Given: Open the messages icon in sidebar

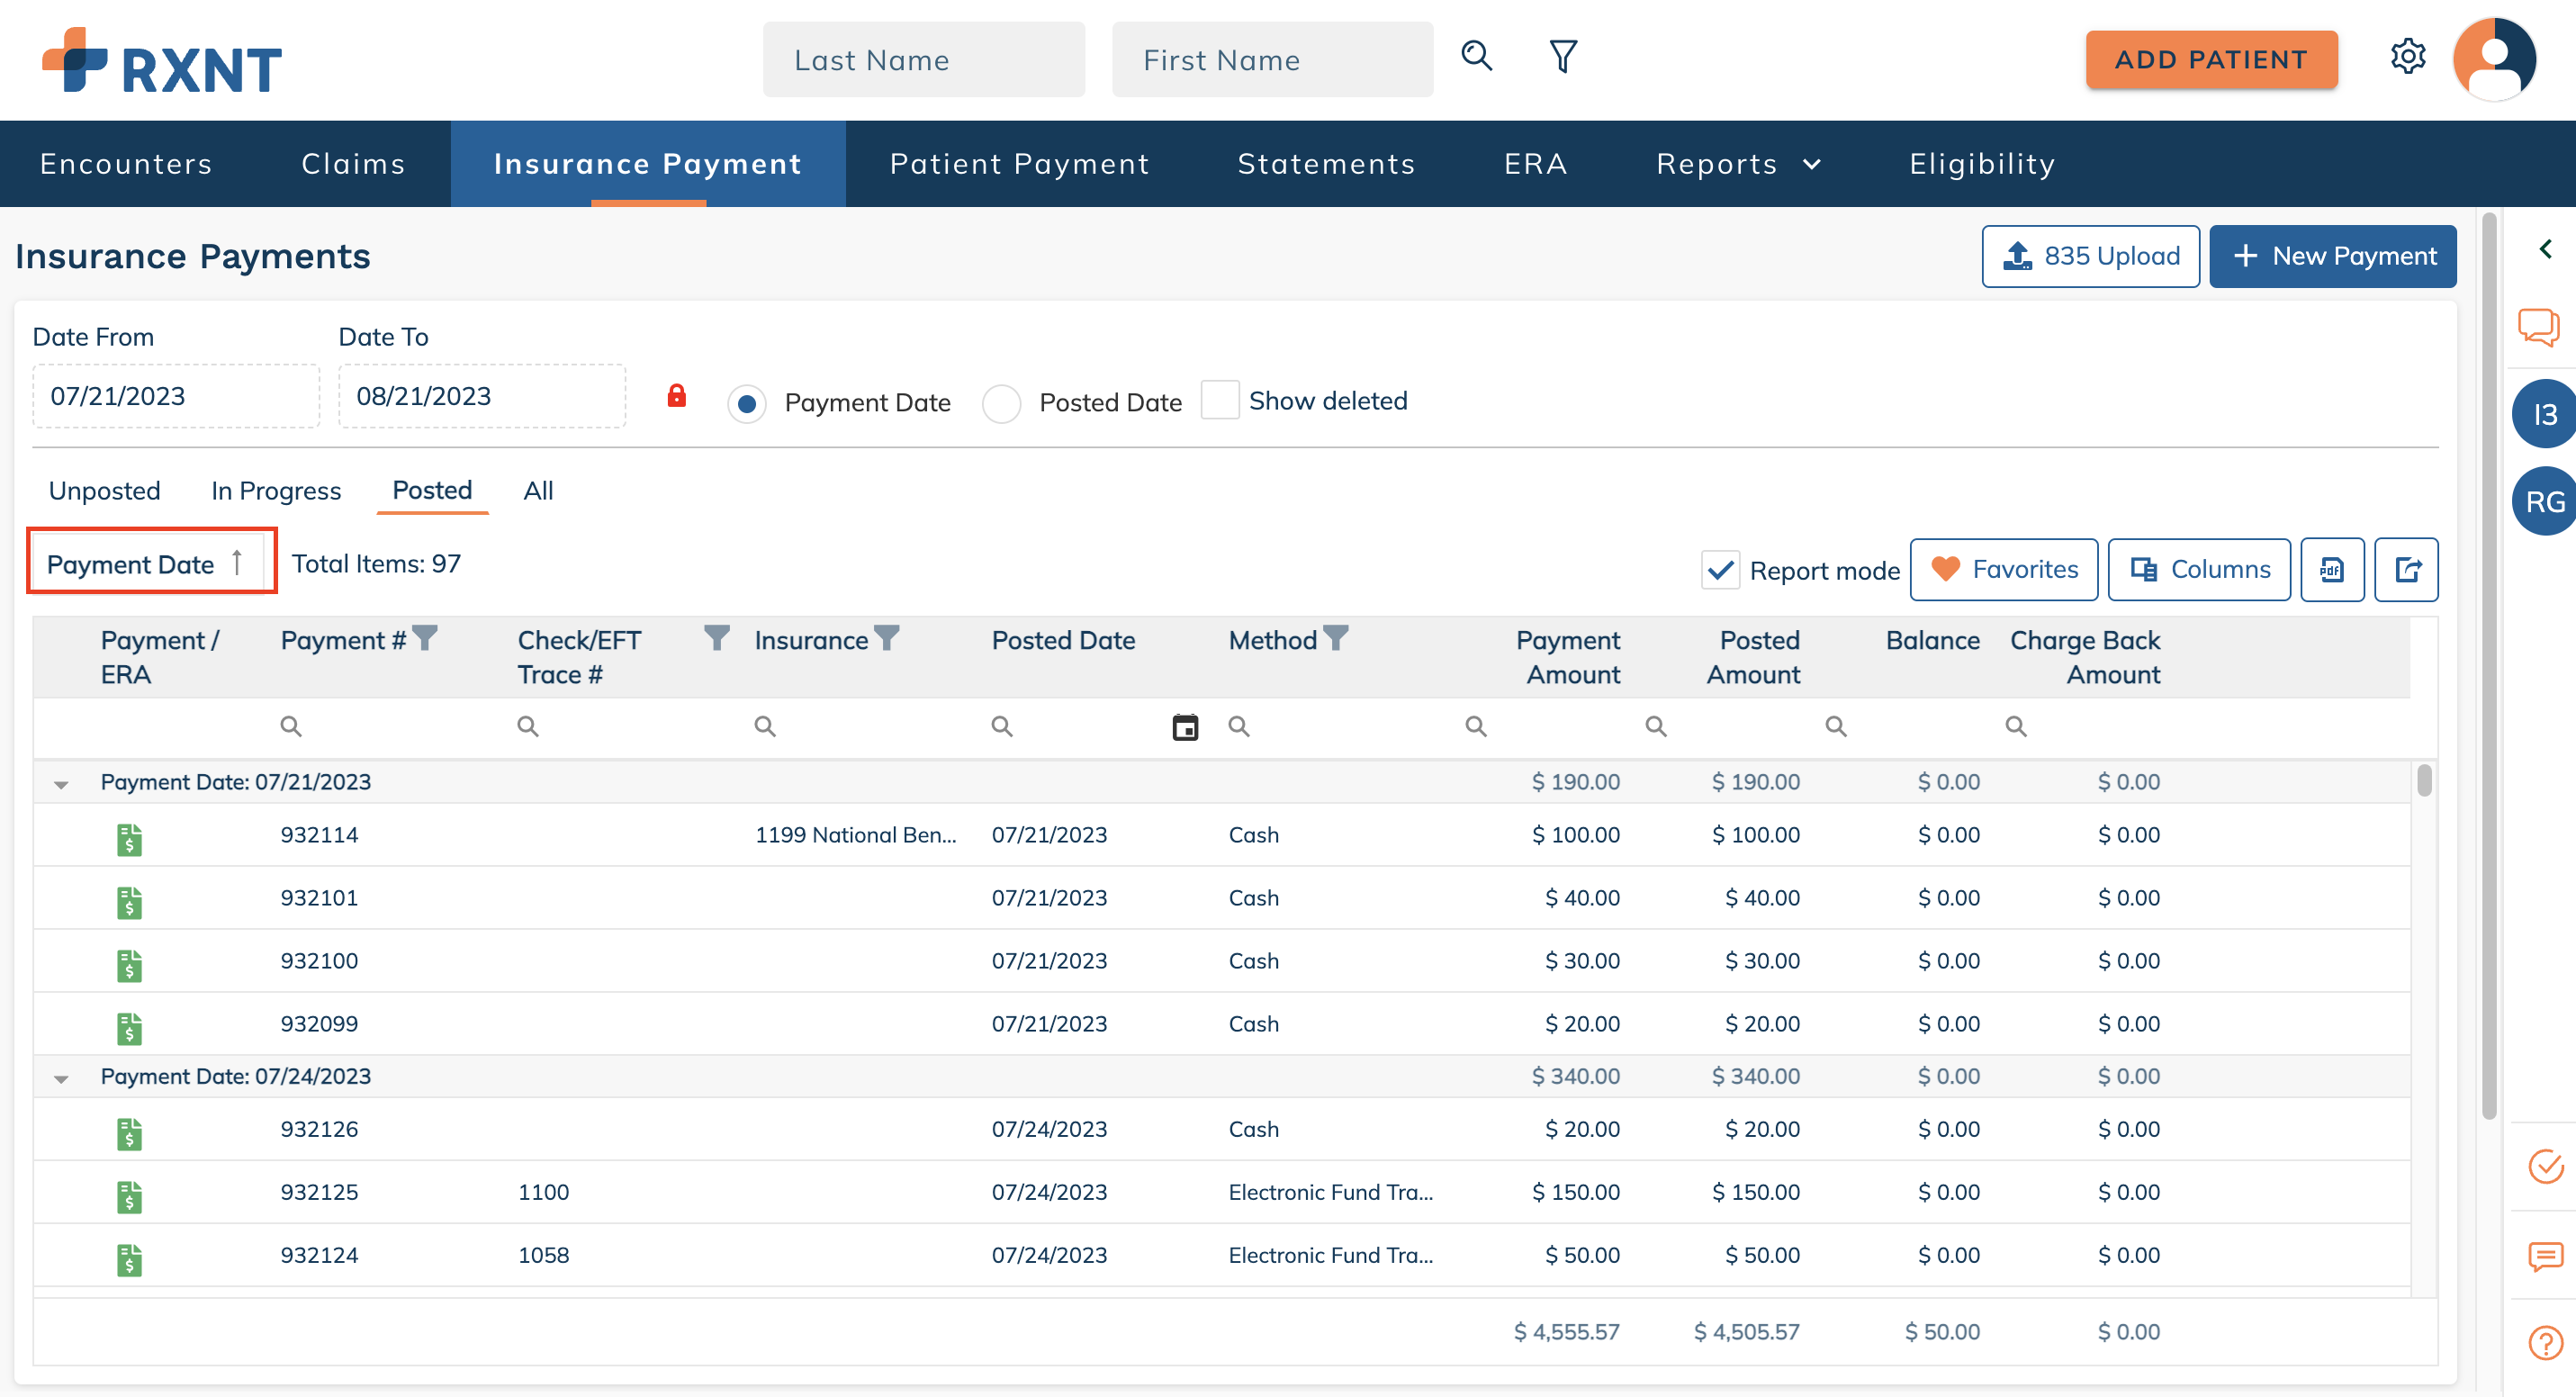Looking at the screenshot, I should pyautogui.click(x=2545, y=1255).
